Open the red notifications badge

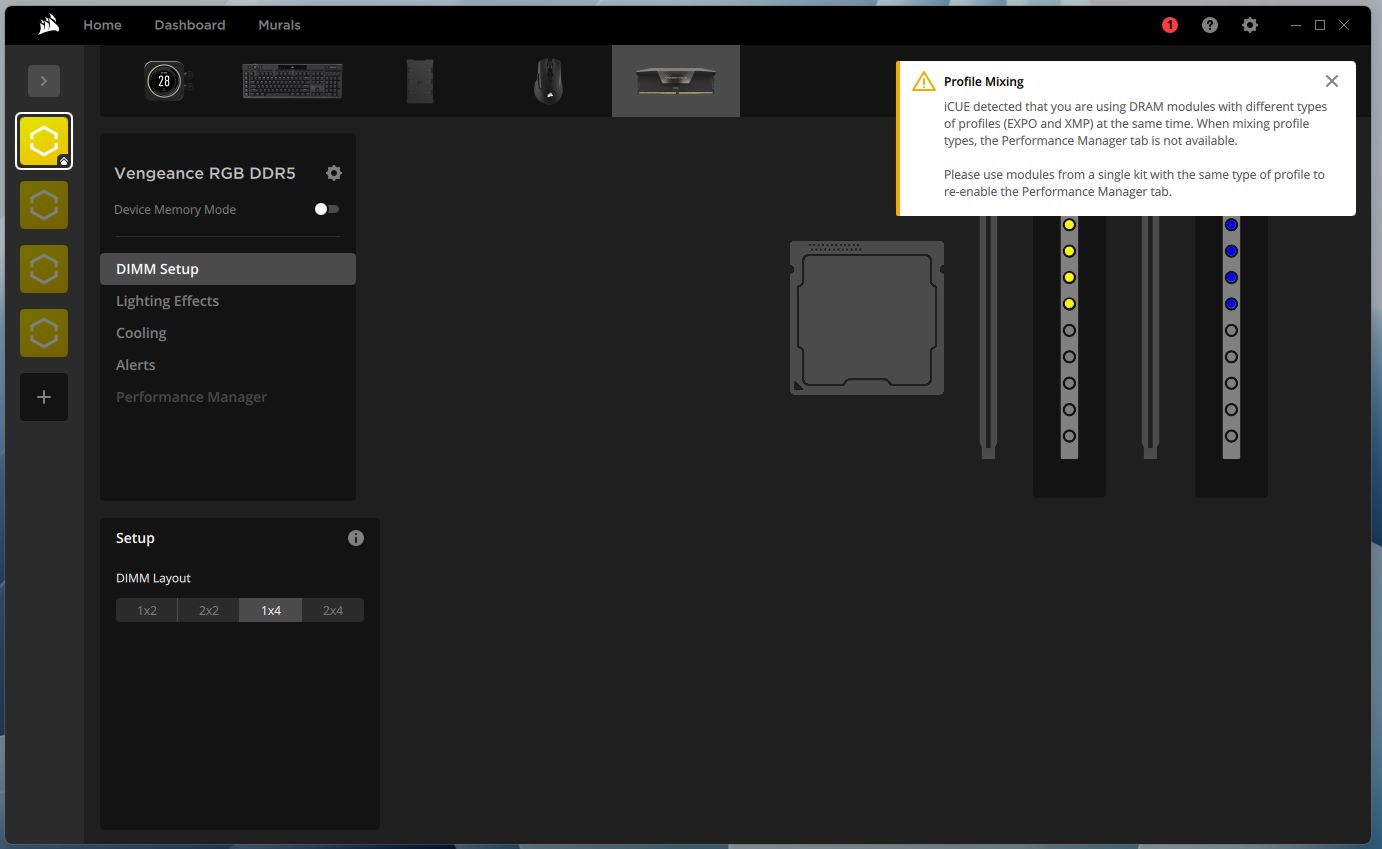click(1170, 25)
